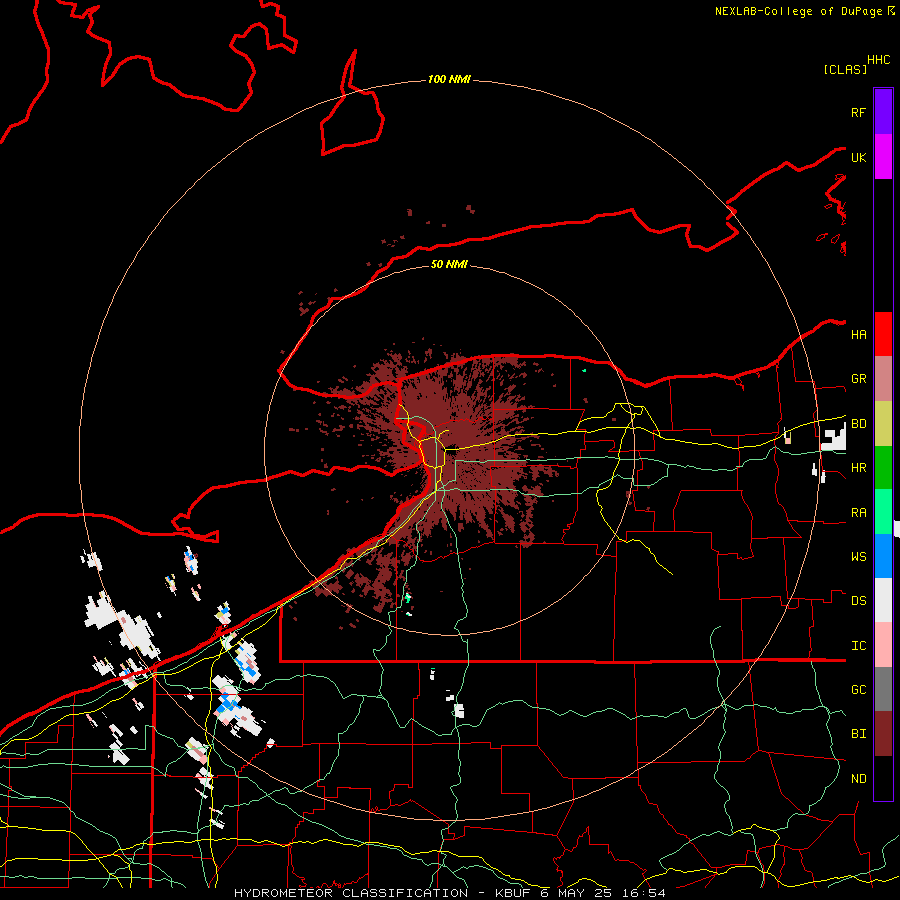
Task: Click the HYDROMETEOR CLASSIFICATION title text
Action: tap(351, 893)
